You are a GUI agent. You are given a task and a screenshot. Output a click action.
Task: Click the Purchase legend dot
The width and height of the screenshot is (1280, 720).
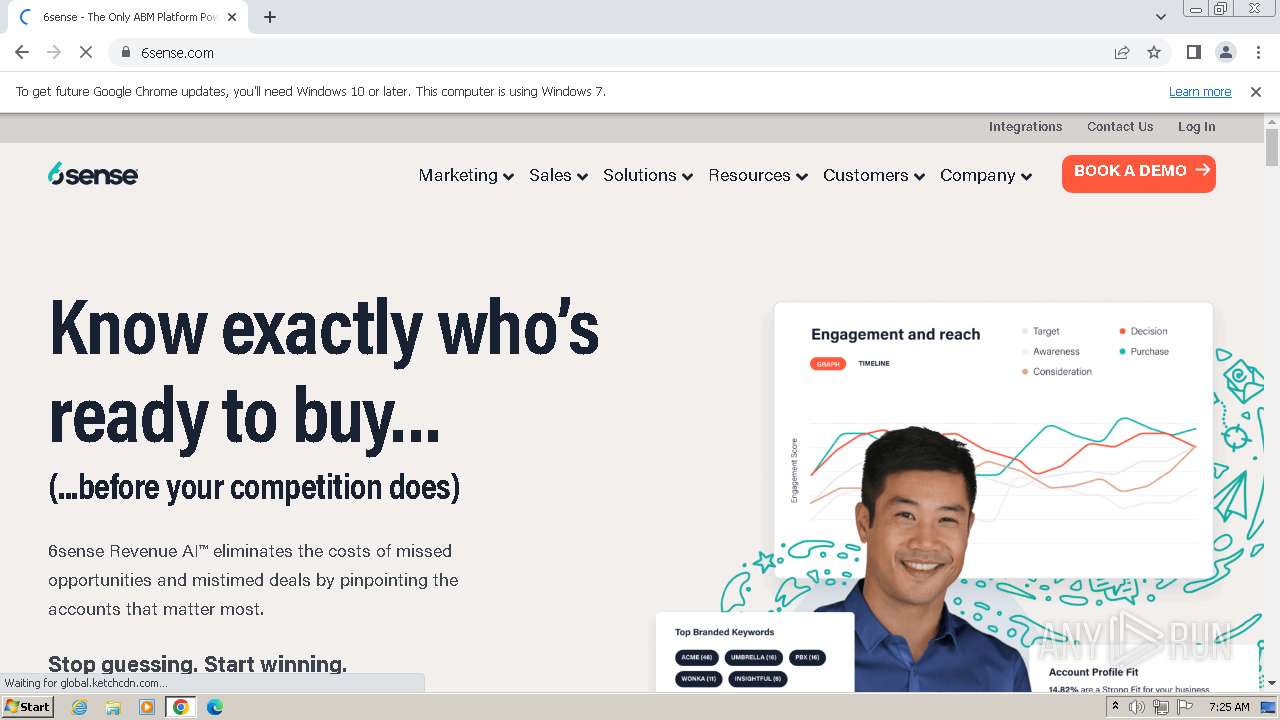1122,351
